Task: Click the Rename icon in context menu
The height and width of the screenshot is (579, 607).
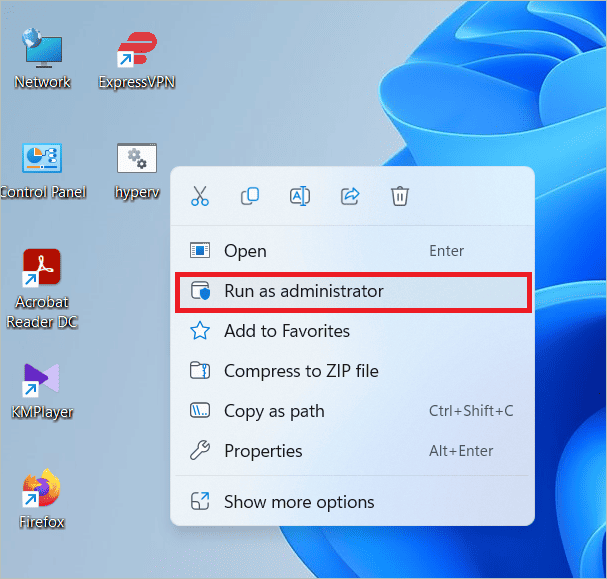Action: tap(300, 196)
